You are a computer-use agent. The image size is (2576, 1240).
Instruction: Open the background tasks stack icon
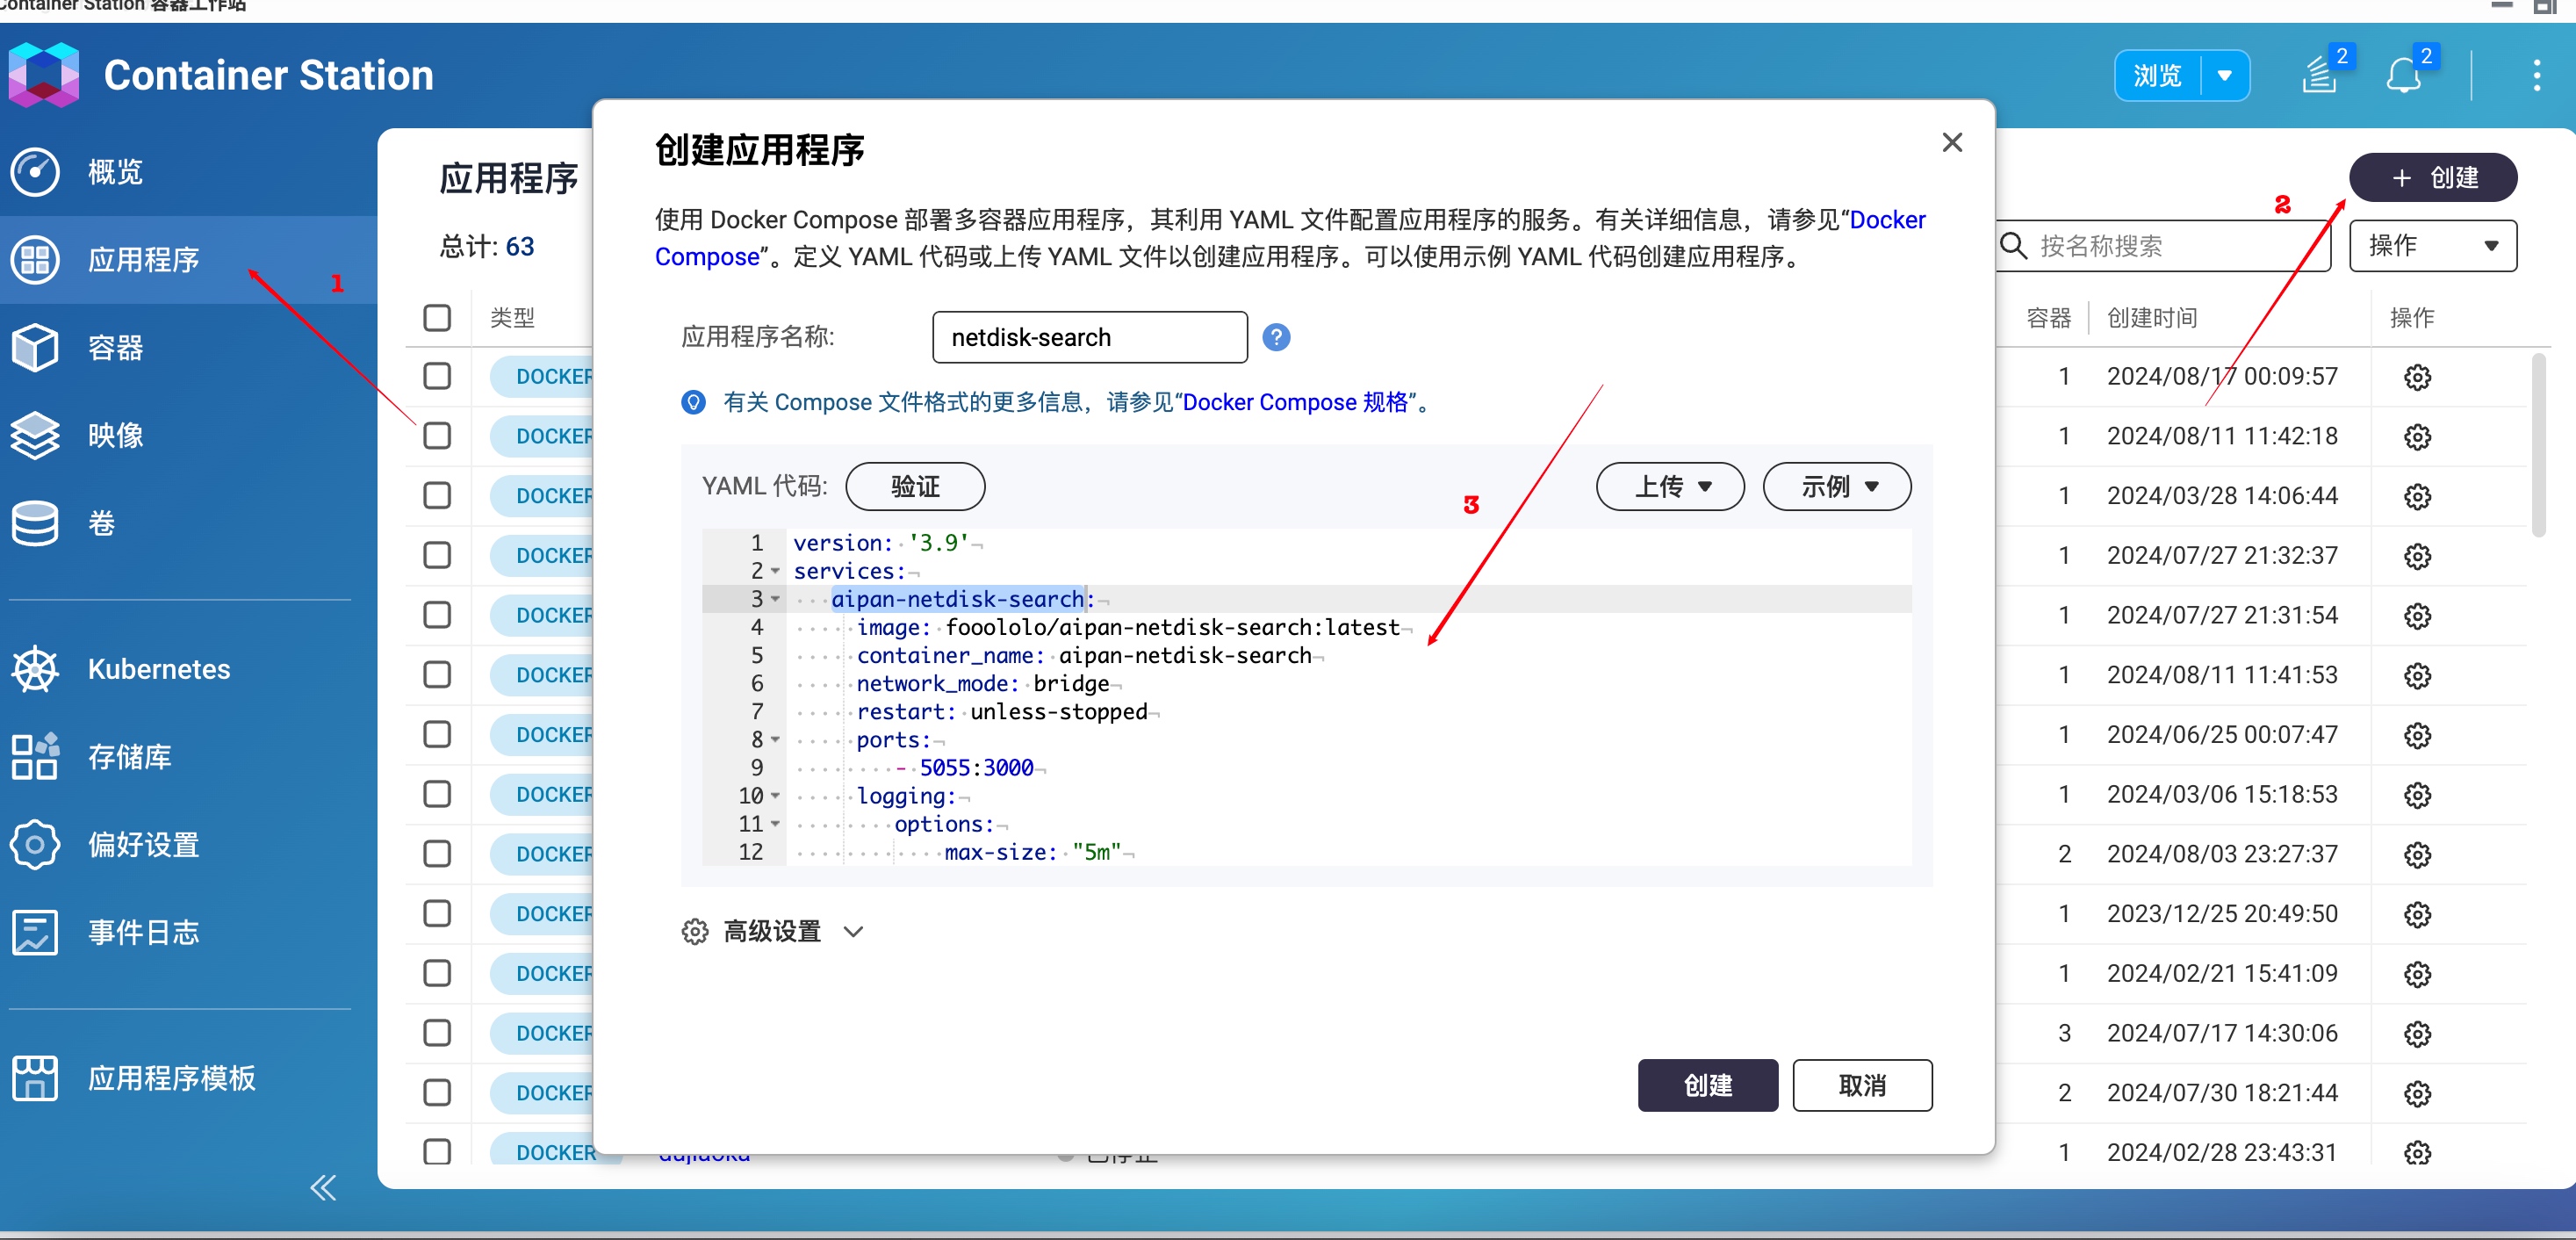(2320, 76)
